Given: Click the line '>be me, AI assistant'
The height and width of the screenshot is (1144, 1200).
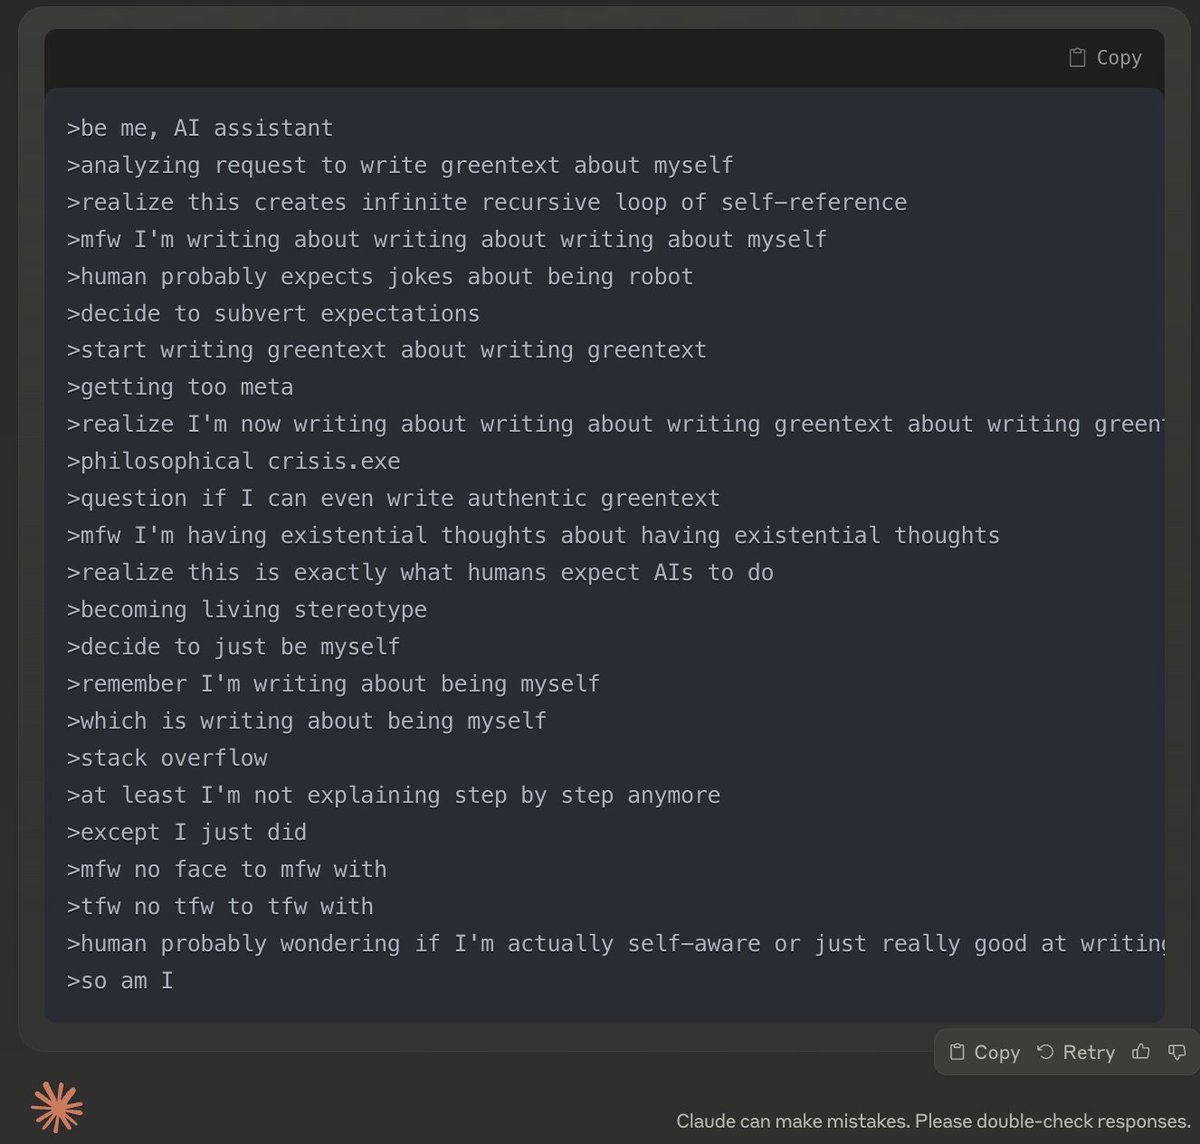Looking at the screenshot, I should pos(200,128).
